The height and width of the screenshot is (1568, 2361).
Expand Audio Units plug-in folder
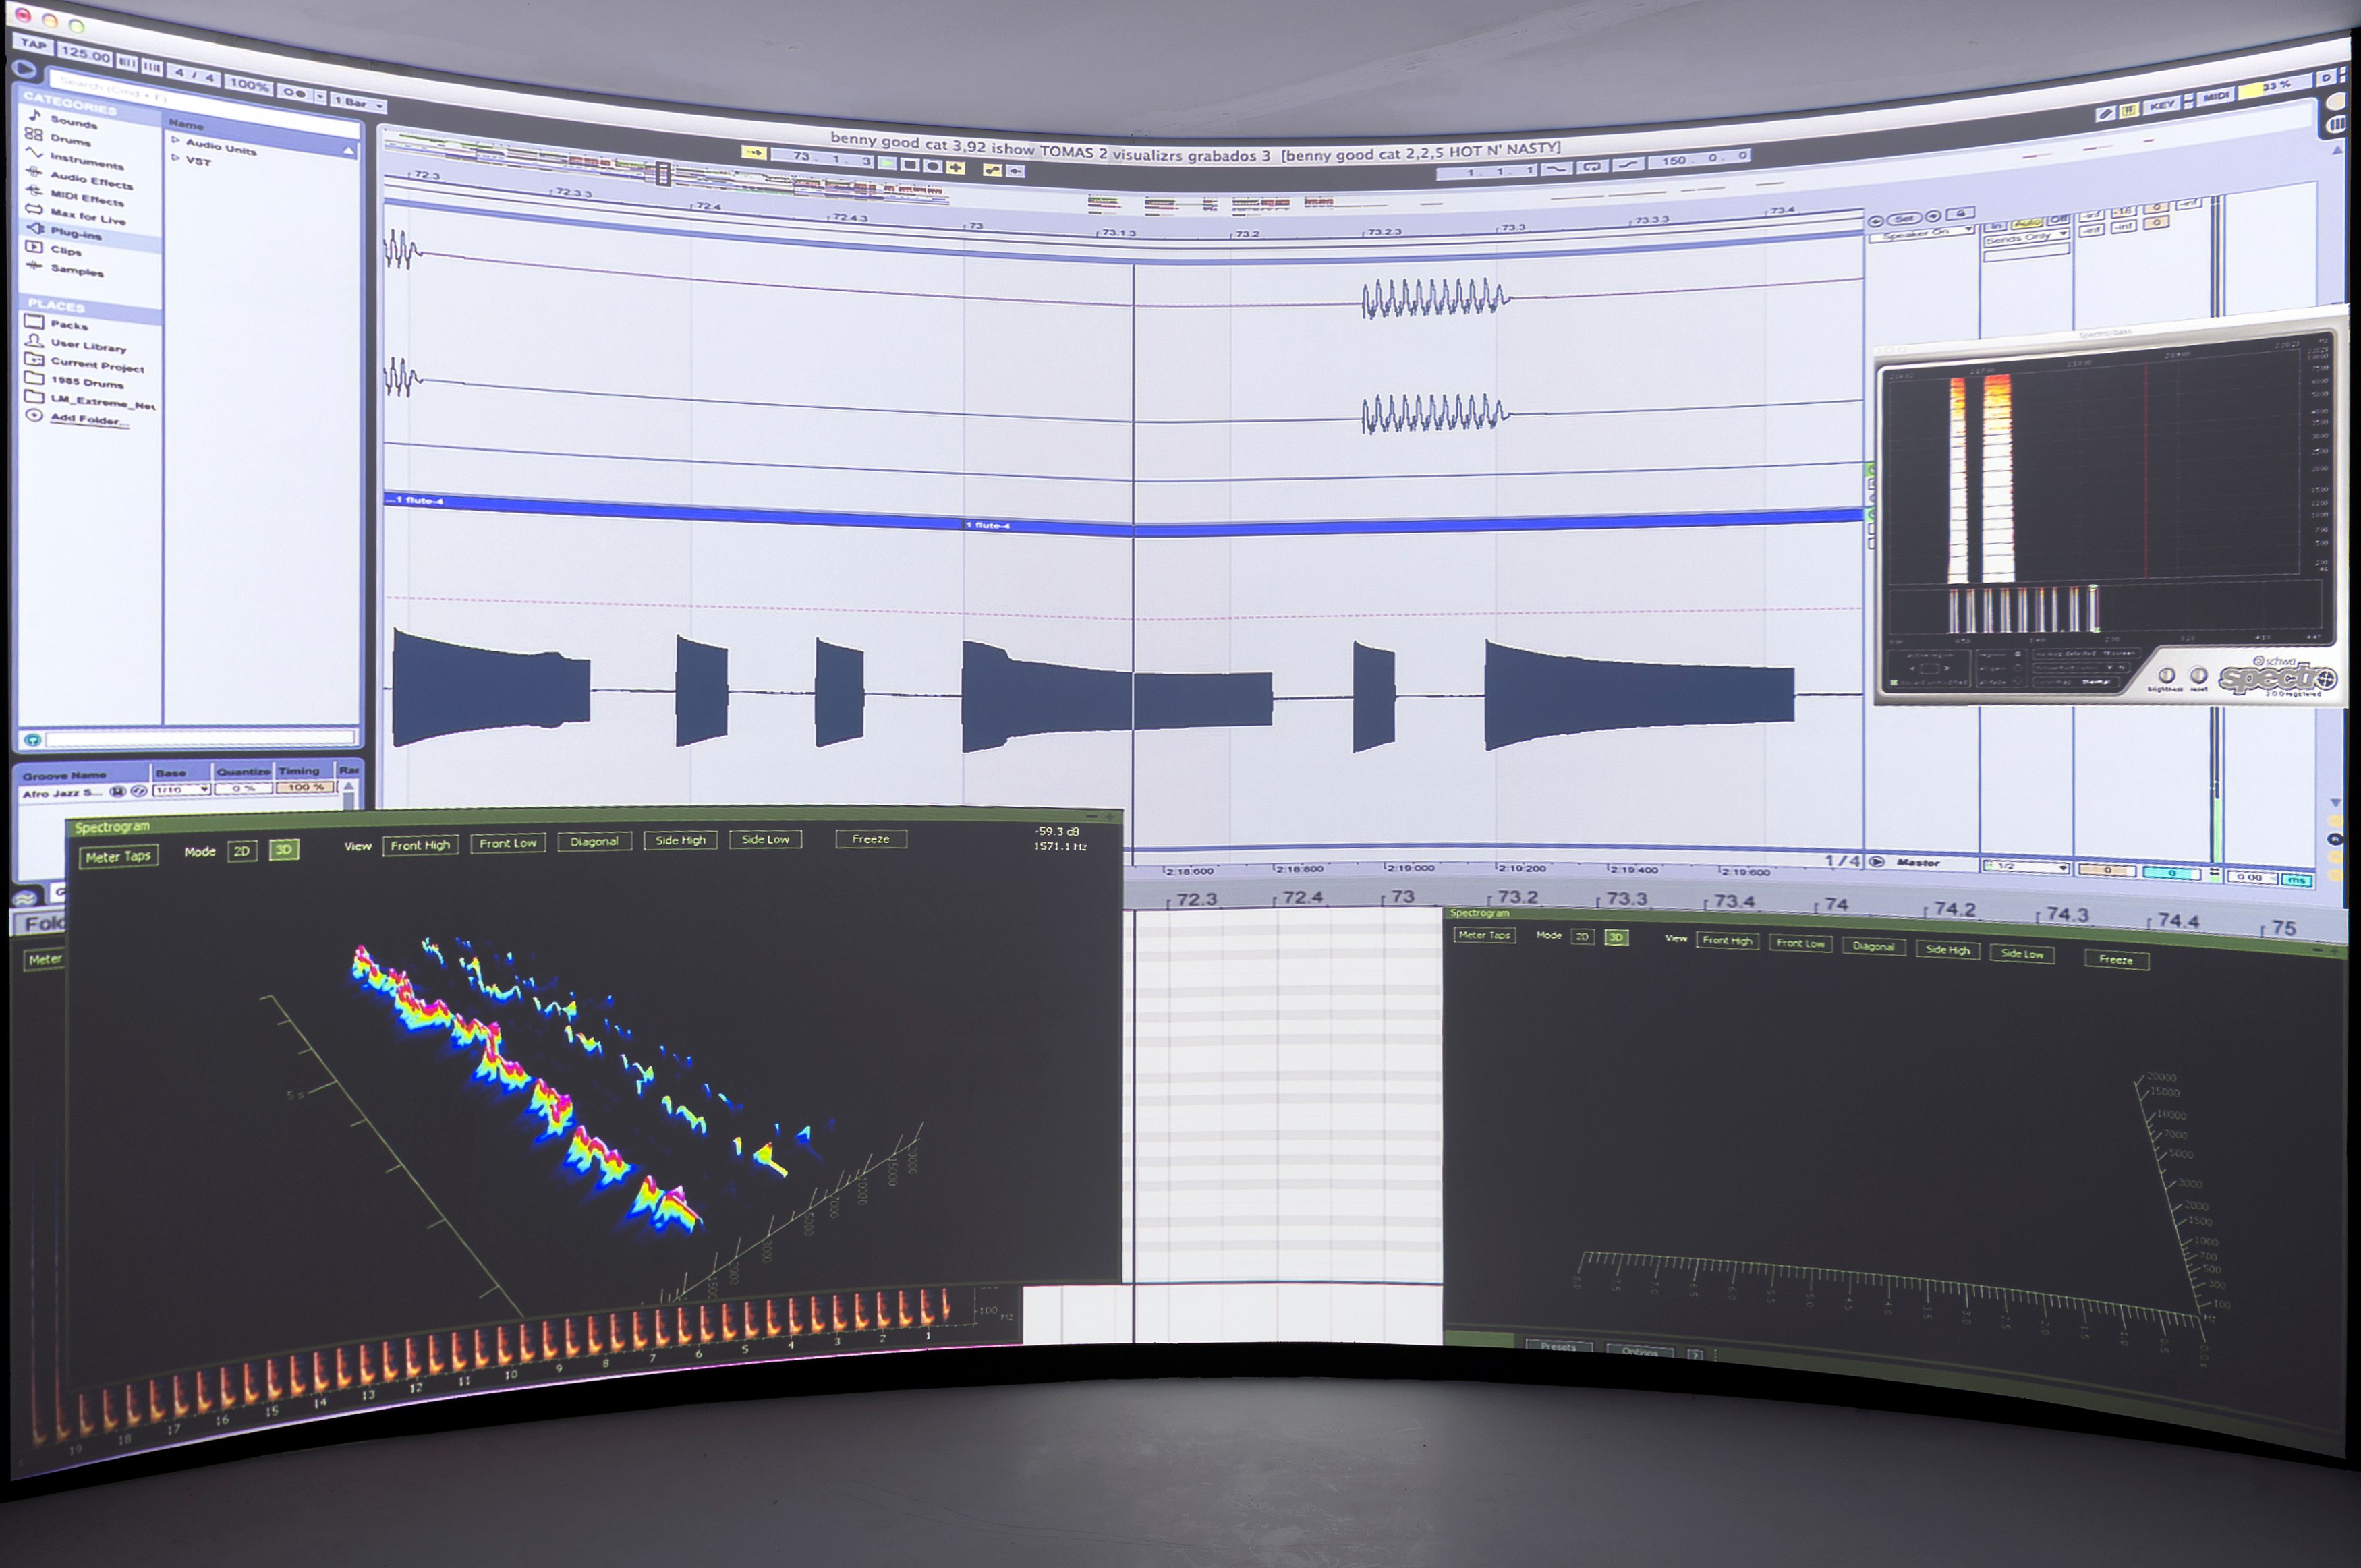point(214,147)
